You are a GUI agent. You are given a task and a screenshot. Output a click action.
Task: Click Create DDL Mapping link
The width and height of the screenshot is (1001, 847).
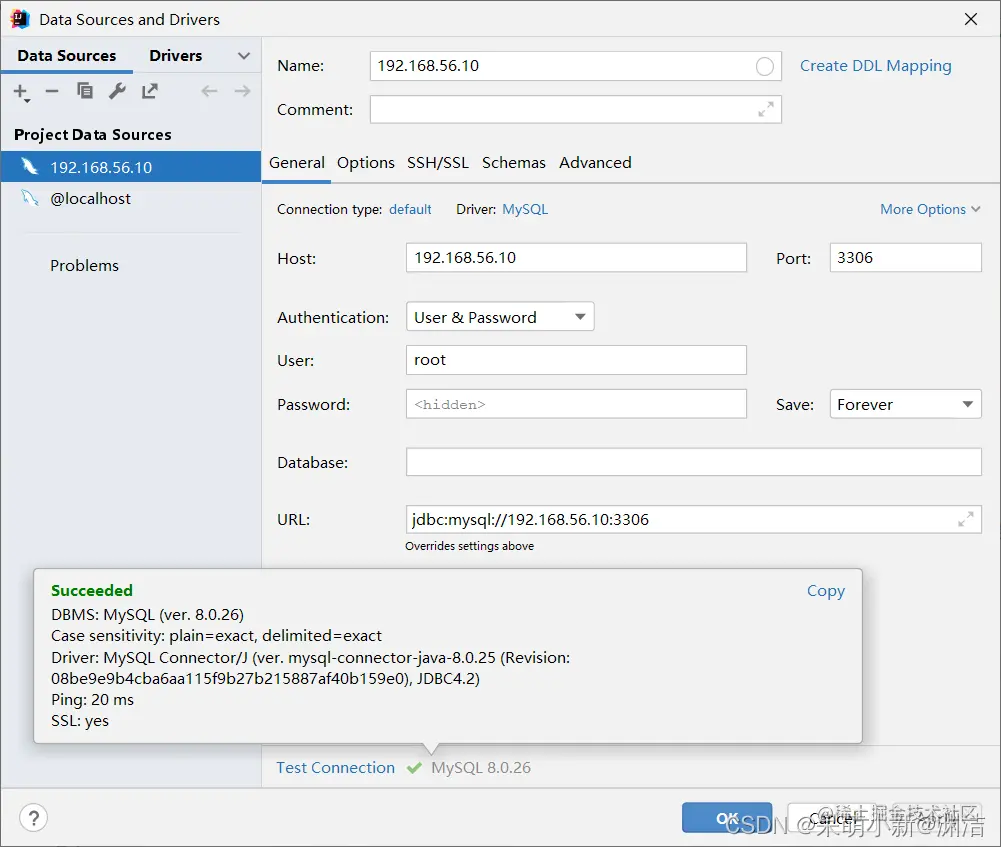click(x=875, y=66)
